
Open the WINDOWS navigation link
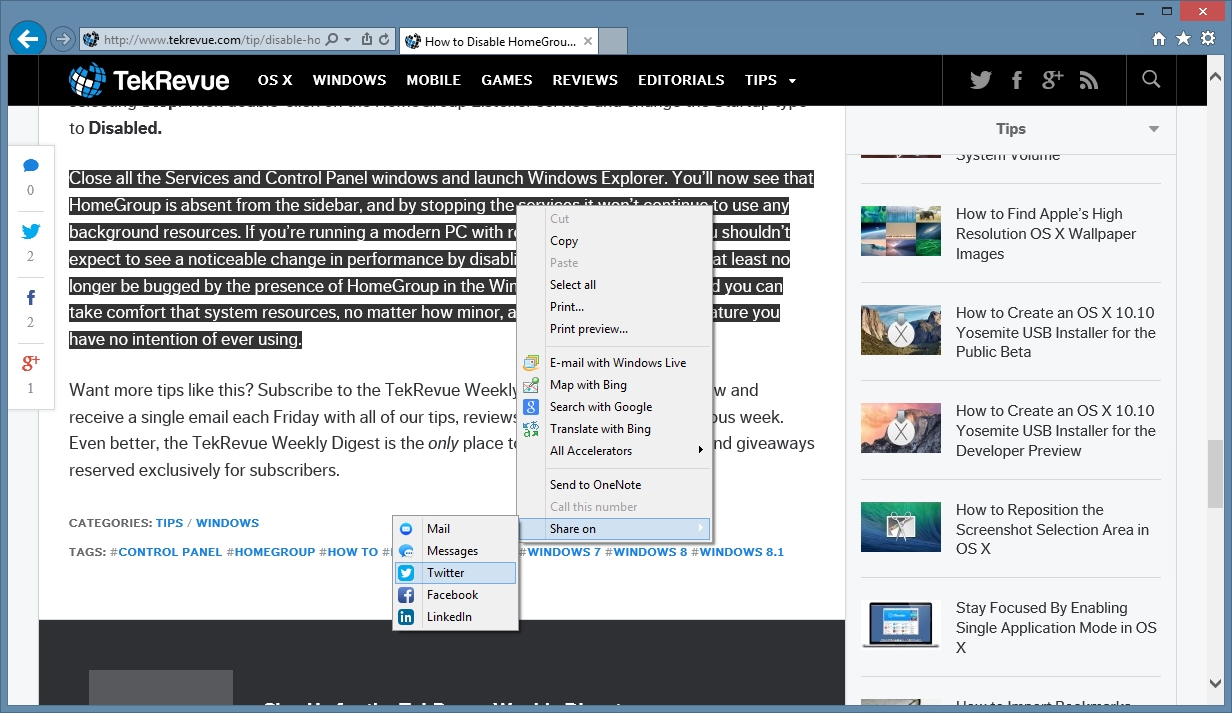[x=349, y=80]
